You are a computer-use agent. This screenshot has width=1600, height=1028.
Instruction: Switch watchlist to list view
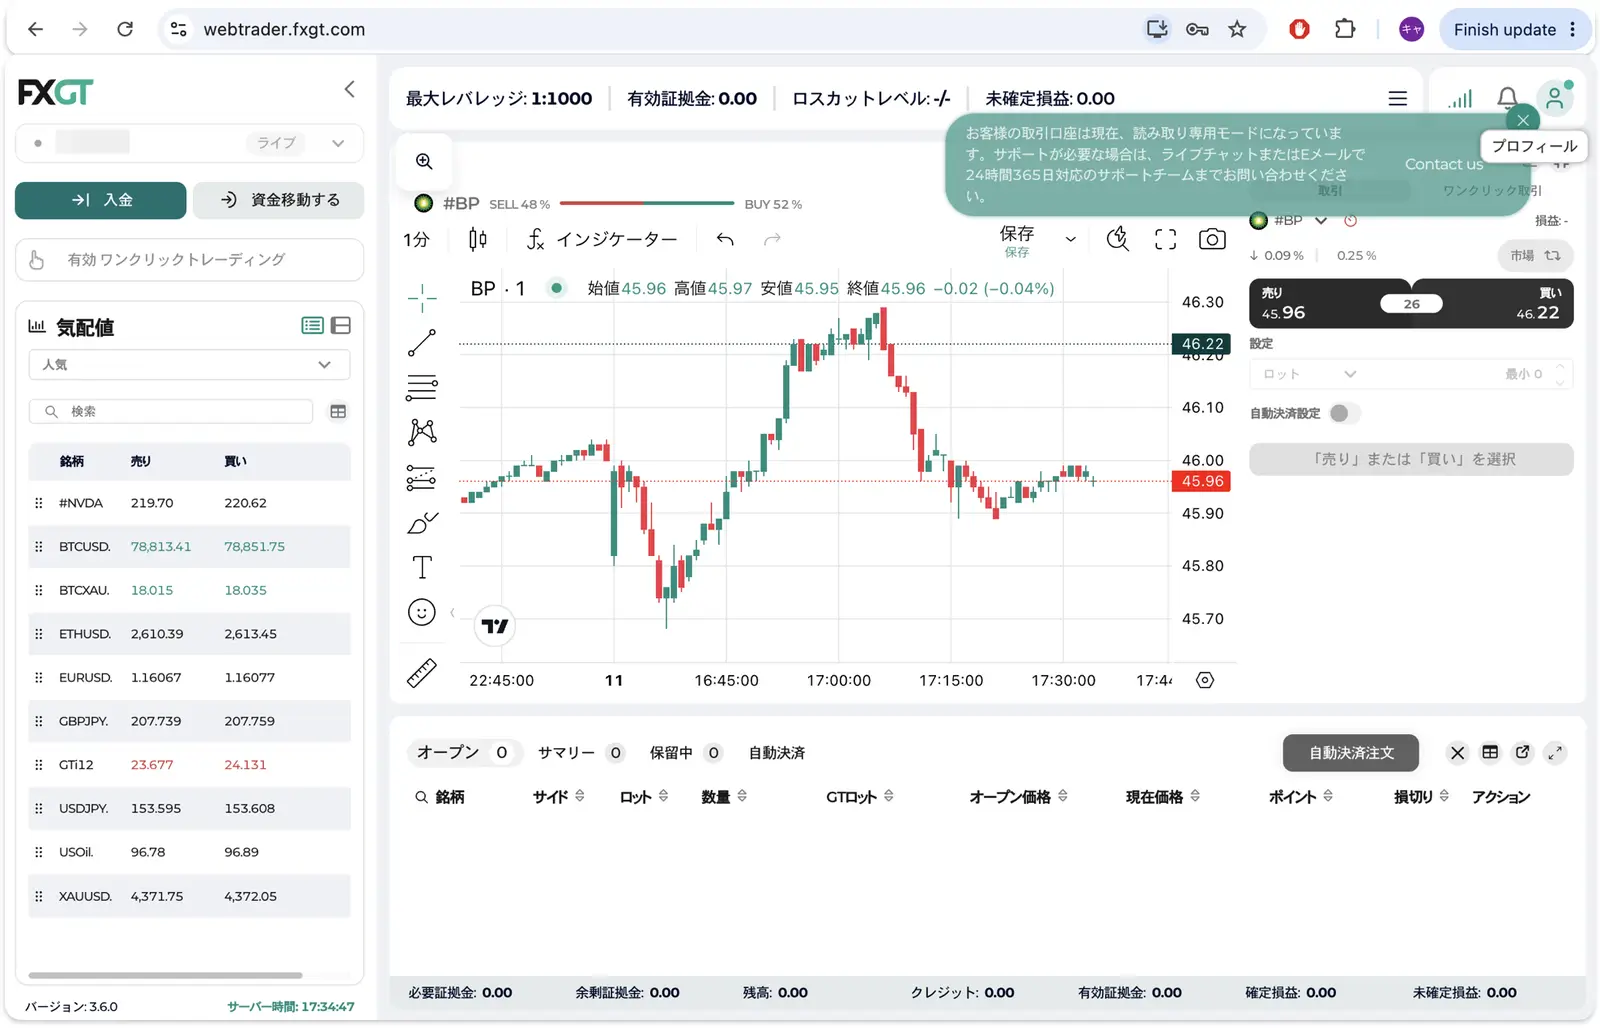[x=312, y=326]
